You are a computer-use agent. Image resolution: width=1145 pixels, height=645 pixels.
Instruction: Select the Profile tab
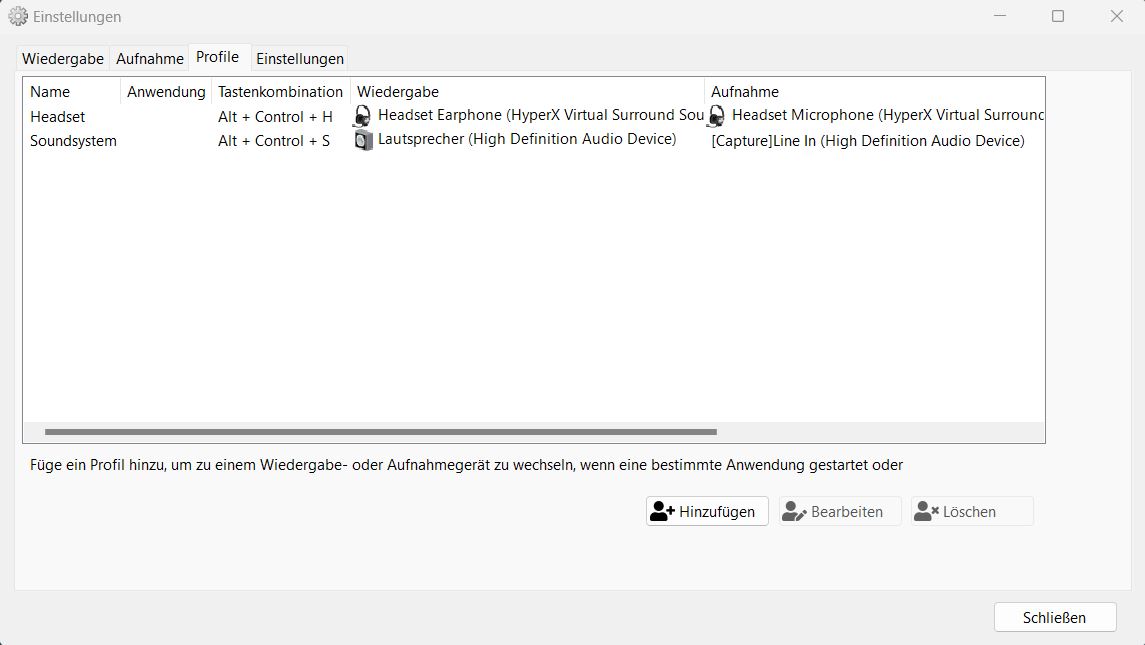coord(217,57)
